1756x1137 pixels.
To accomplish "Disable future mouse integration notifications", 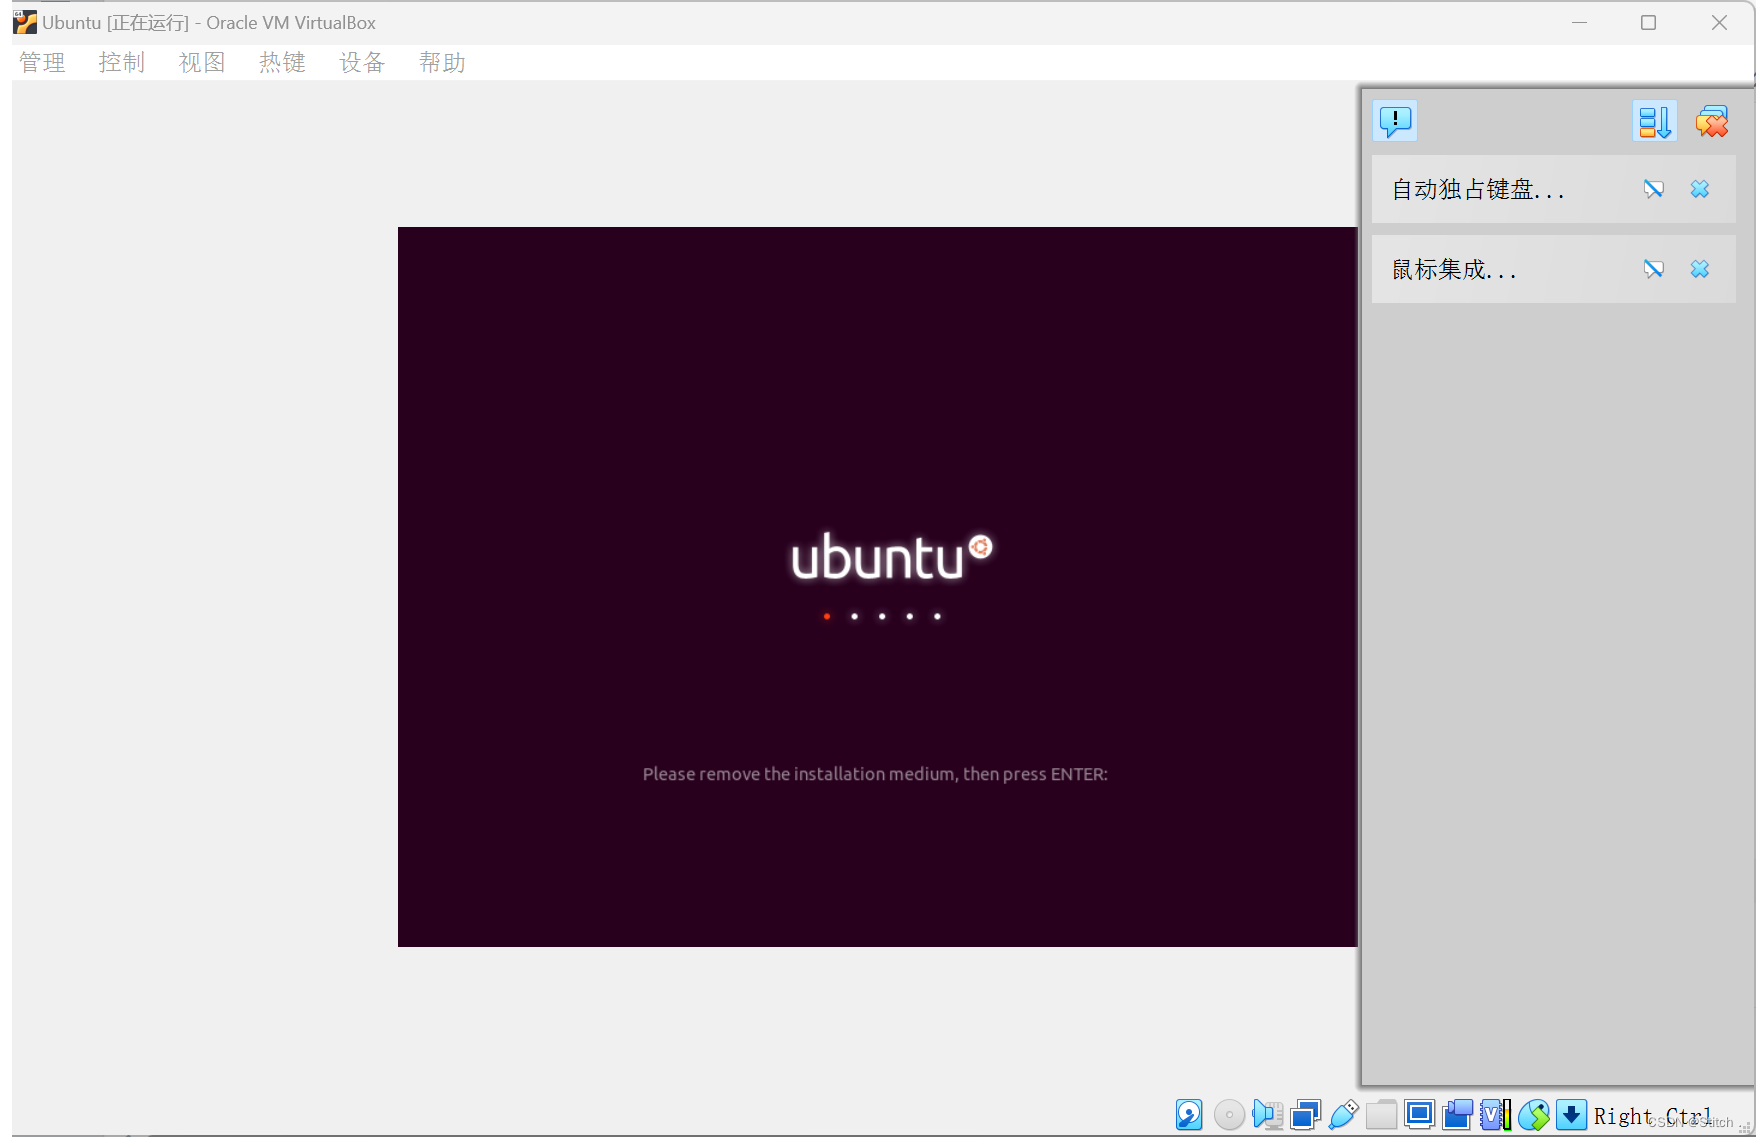I will 1654,269.
